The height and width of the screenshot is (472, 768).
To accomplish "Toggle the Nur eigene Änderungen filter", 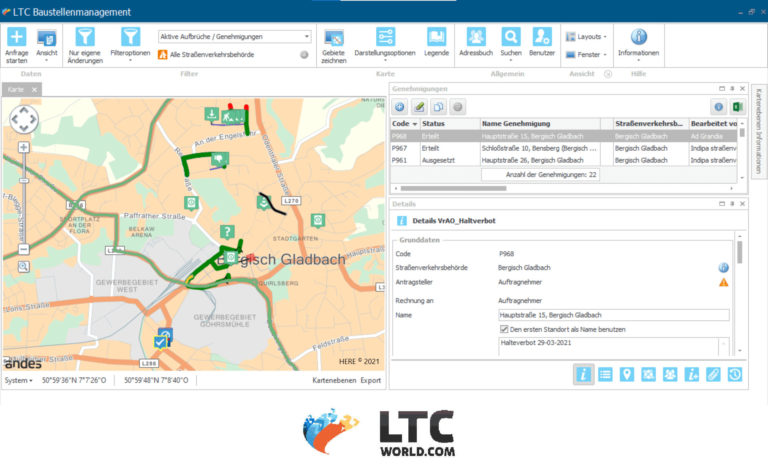I will (x=85, y=45).
